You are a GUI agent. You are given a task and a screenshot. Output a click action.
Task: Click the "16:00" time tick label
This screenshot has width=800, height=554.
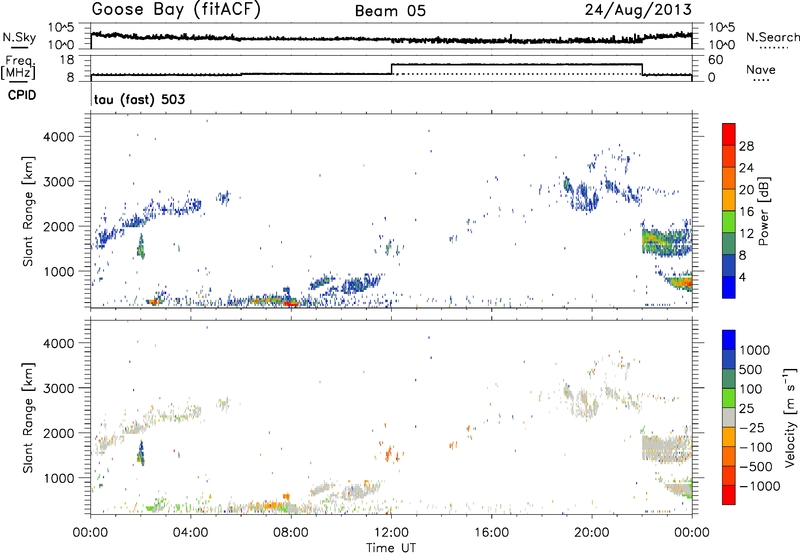(x=491, y=533)
